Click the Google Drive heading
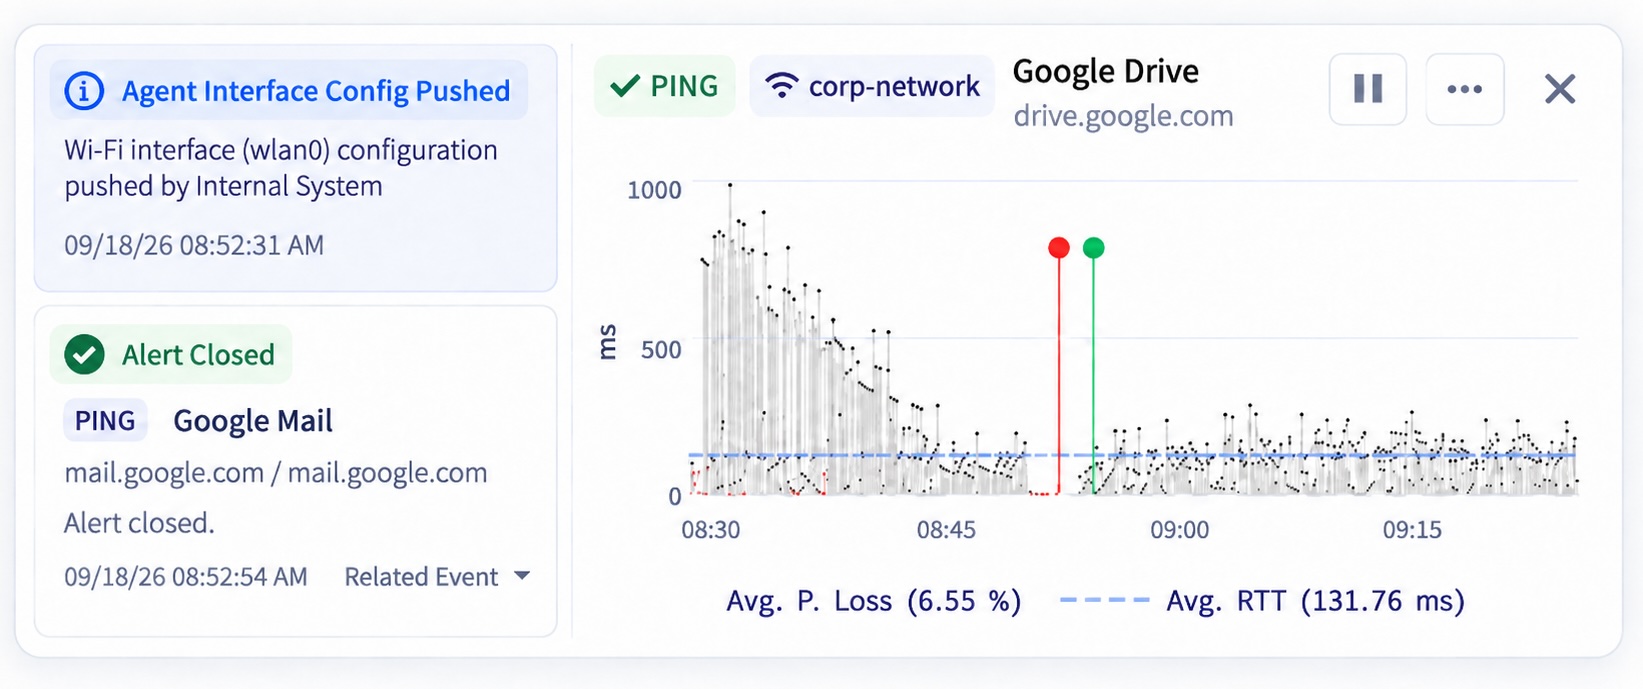This screenshot has width=1643, height=689. click(x=1106, y=71)
